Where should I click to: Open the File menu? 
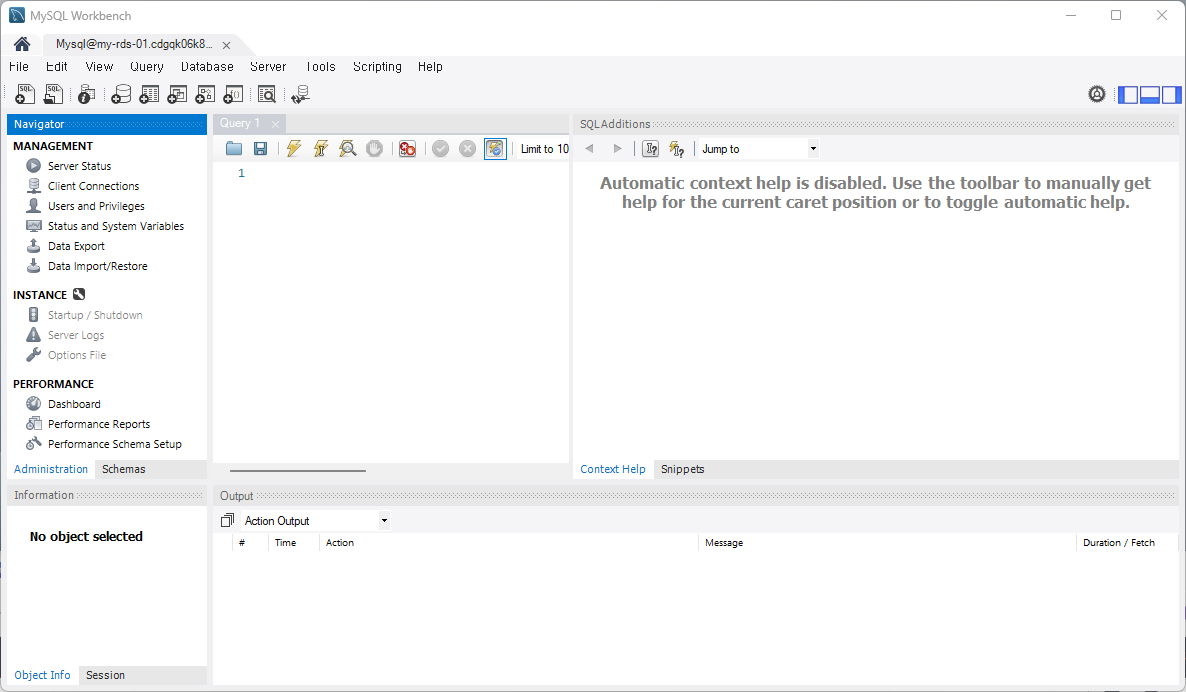coord(19,67)
